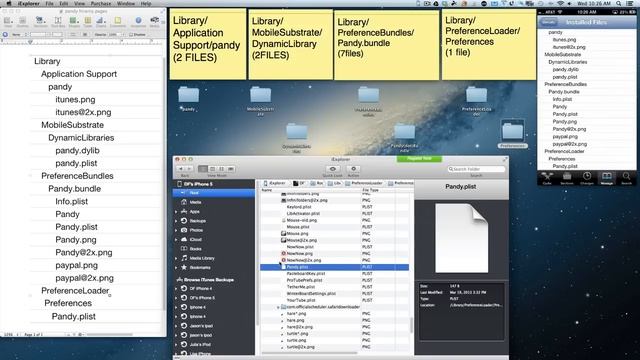Click the Apple menu icon

click(x=9, y=3)
